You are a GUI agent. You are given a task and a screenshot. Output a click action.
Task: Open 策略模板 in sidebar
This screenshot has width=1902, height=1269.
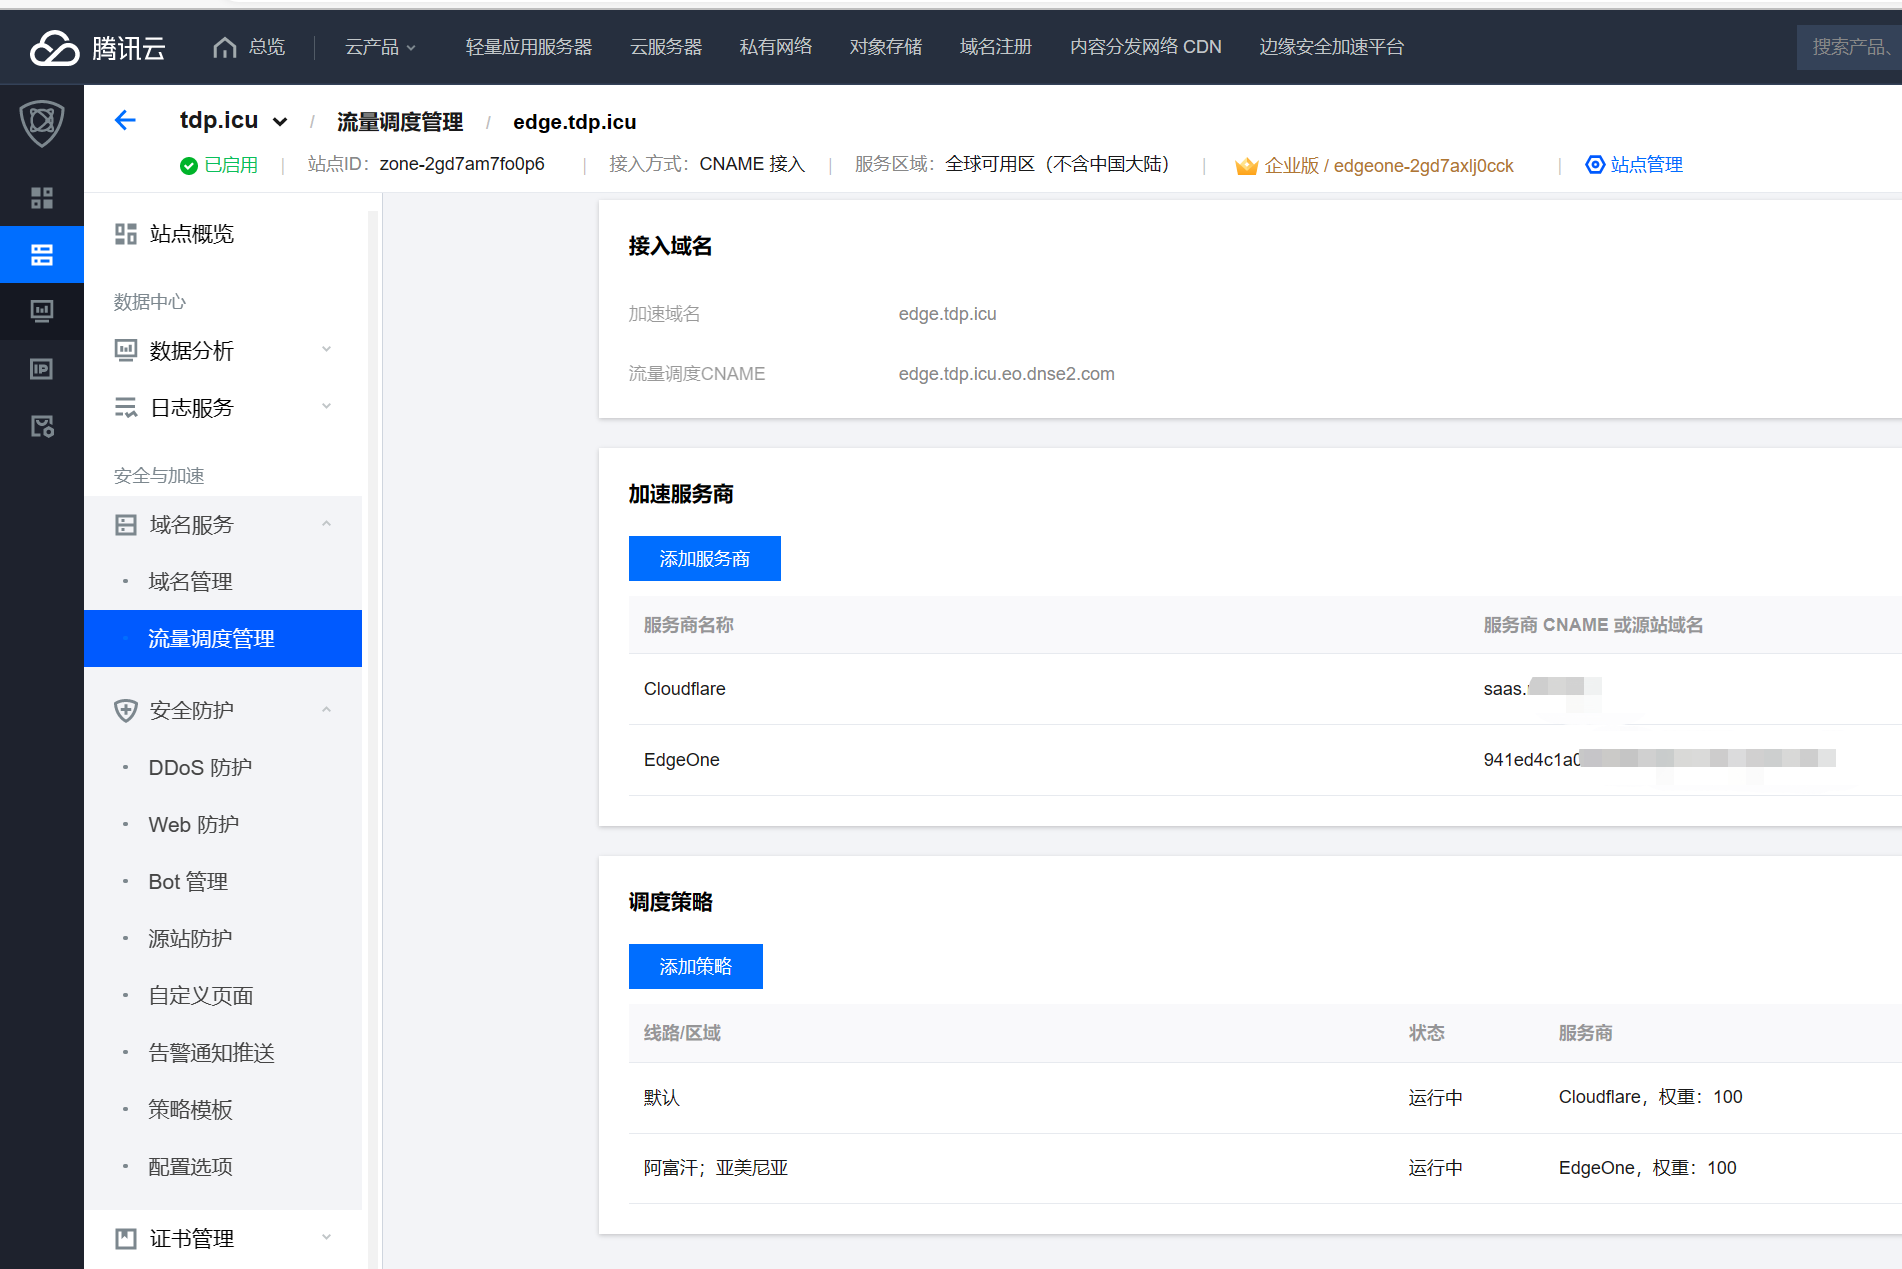(190, 1110)
